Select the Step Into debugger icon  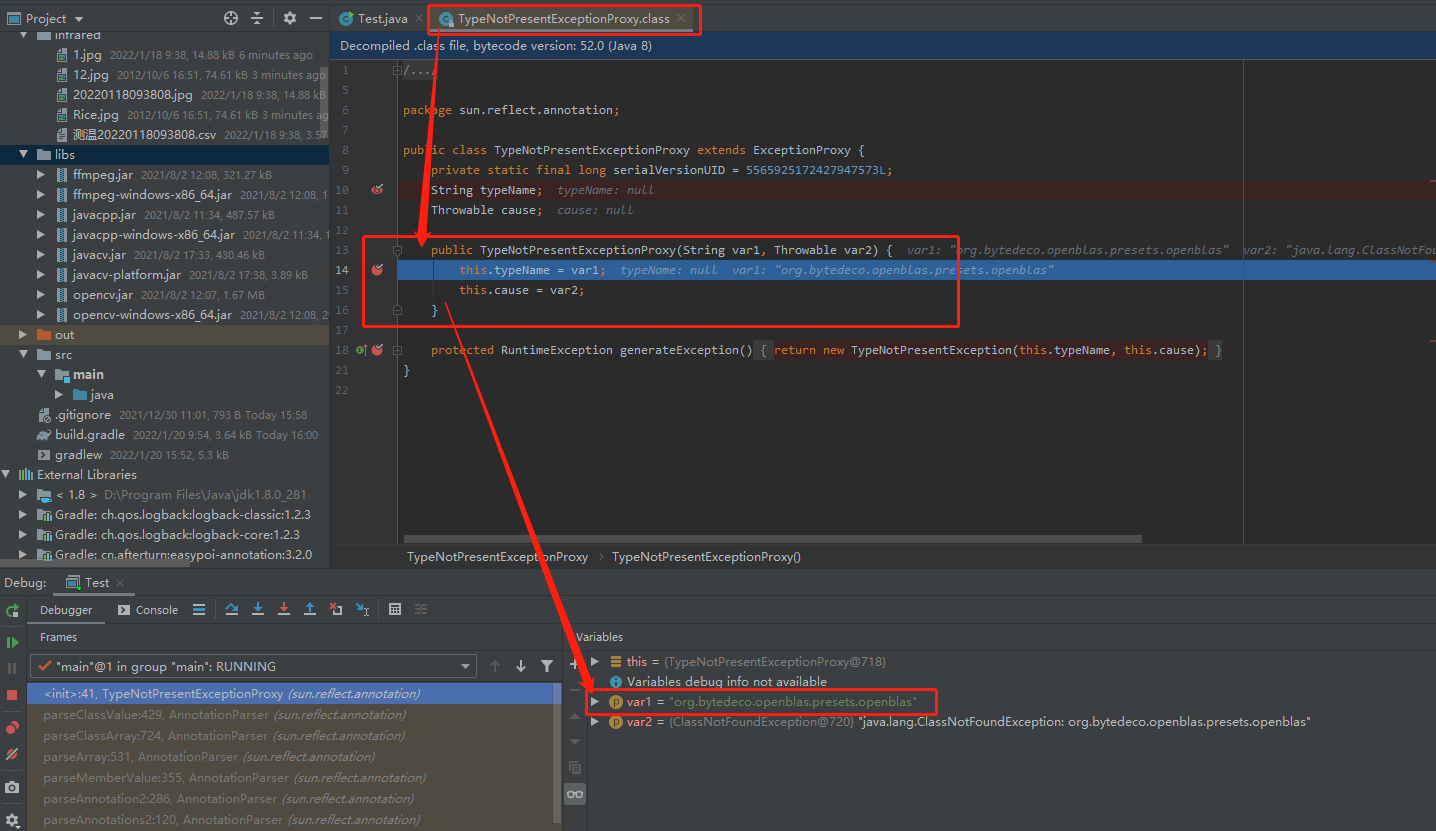[258, 609]
